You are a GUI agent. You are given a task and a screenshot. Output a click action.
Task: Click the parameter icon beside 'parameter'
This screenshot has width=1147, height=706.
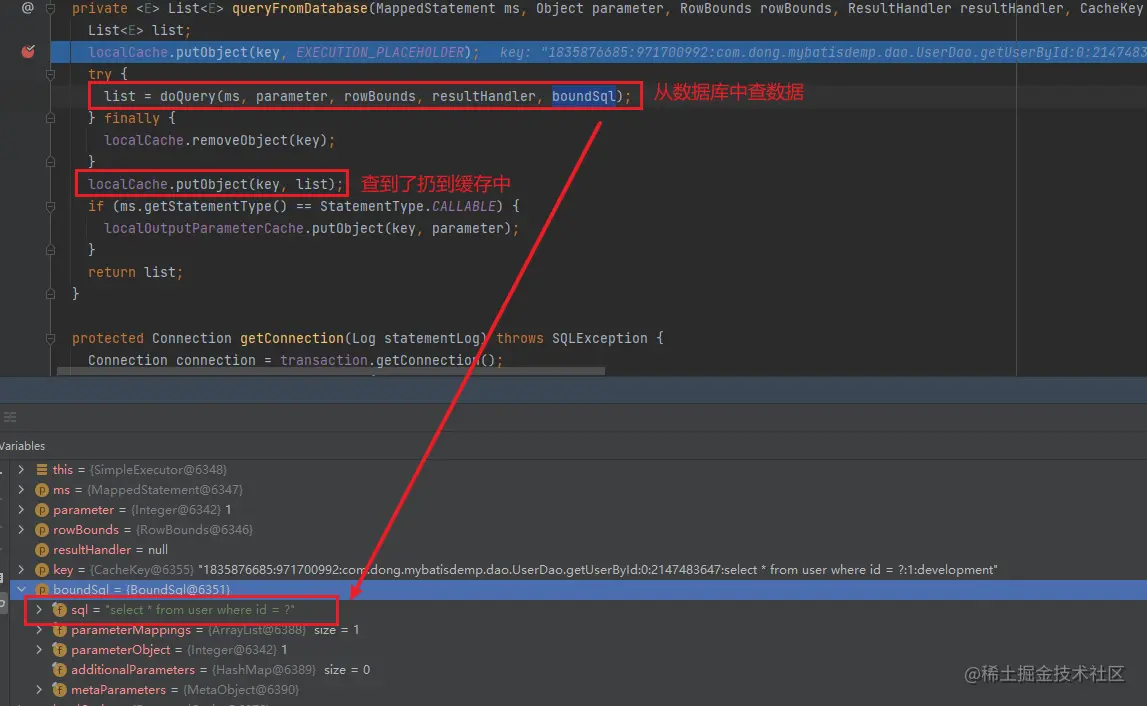pos(42,509)
